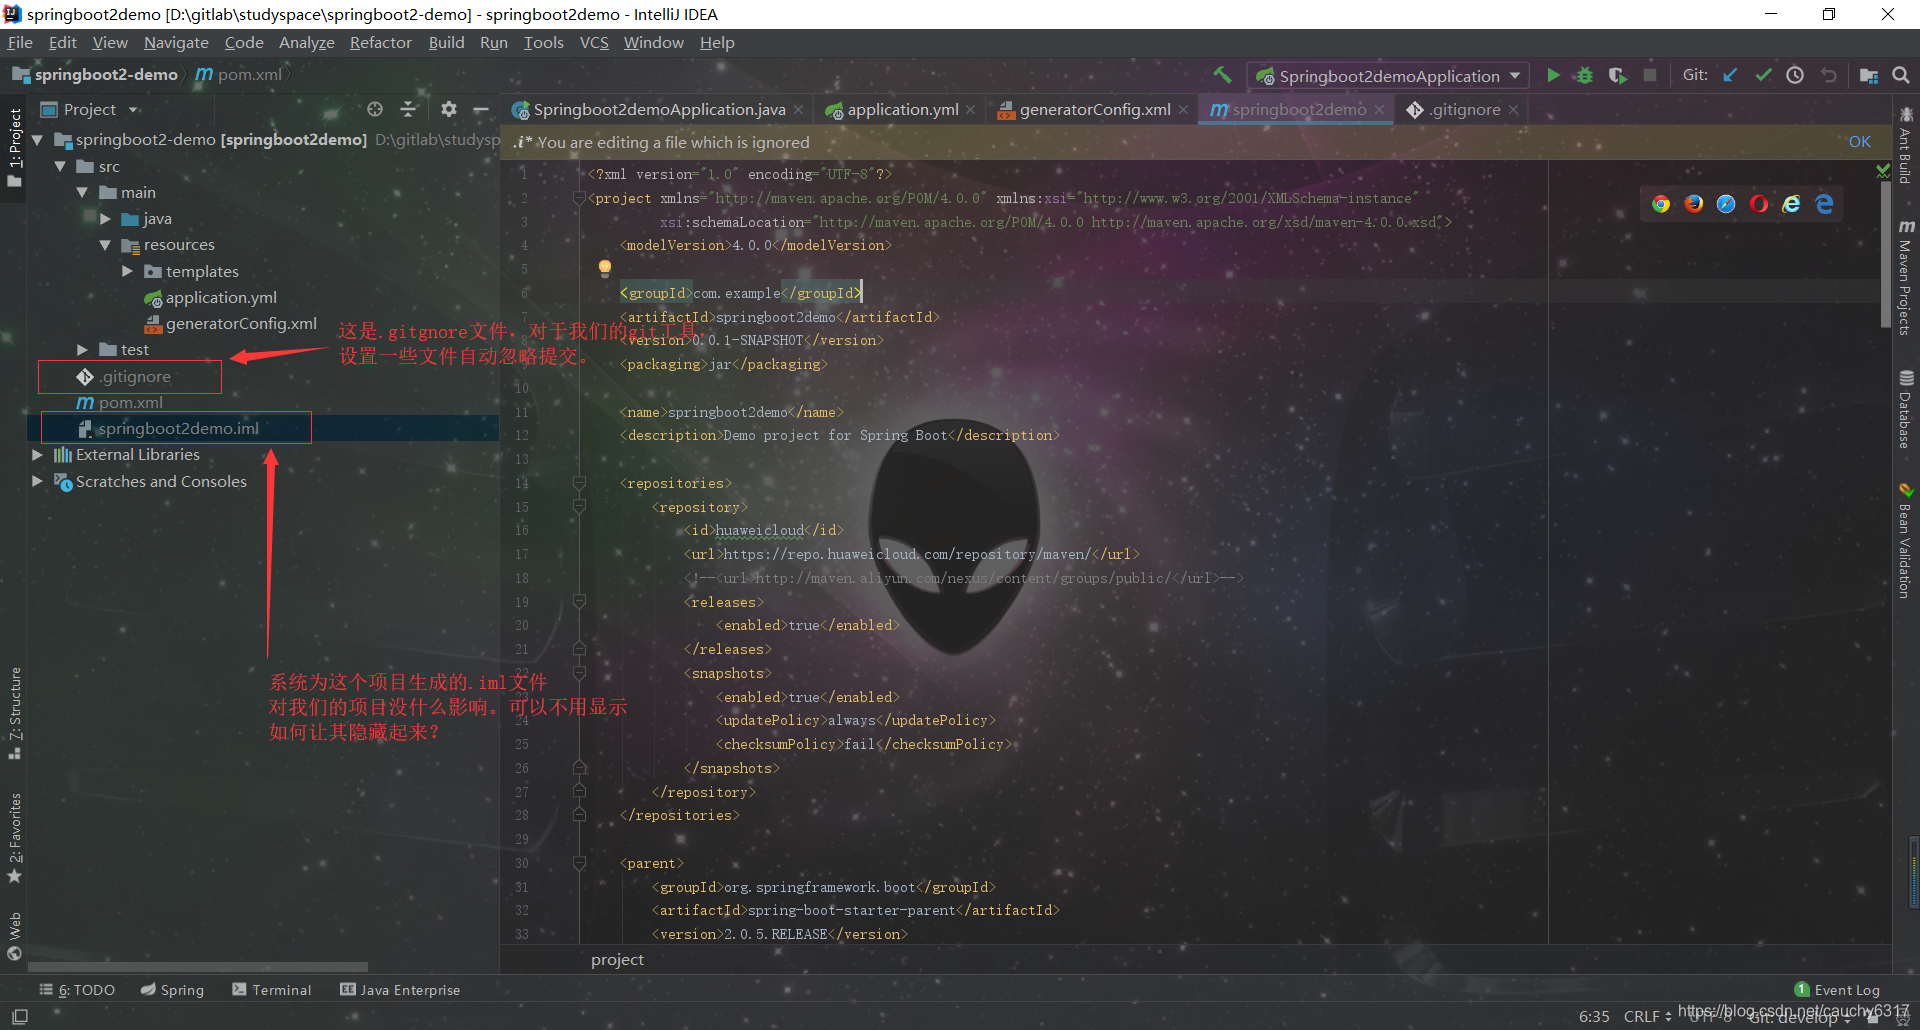Viewport: 1920px width, 1030px height.
Task: Run Springboot2demoApplication with green play button
Action: (1553, 75)
